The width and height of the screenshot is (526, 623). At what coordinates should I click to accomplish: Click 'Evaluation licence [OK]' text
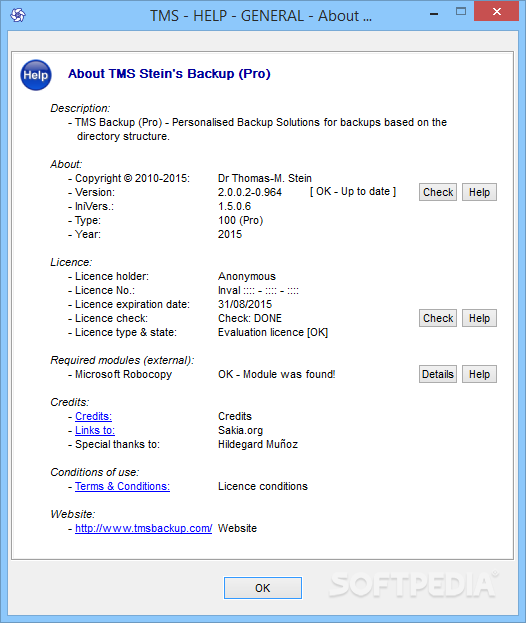tap(273, 333)
